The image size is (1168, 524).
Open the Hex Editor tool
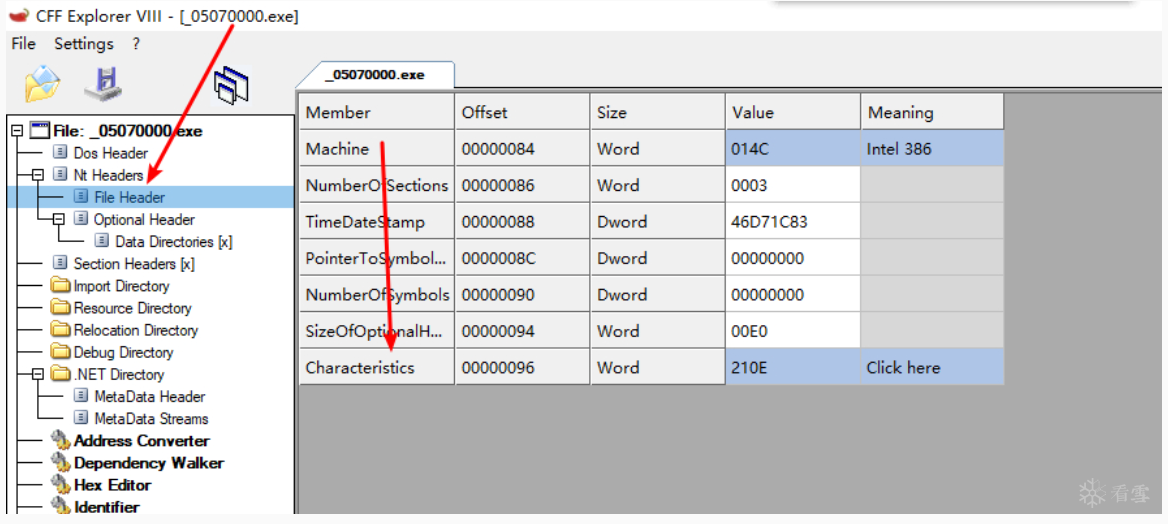tap(112, 485)
